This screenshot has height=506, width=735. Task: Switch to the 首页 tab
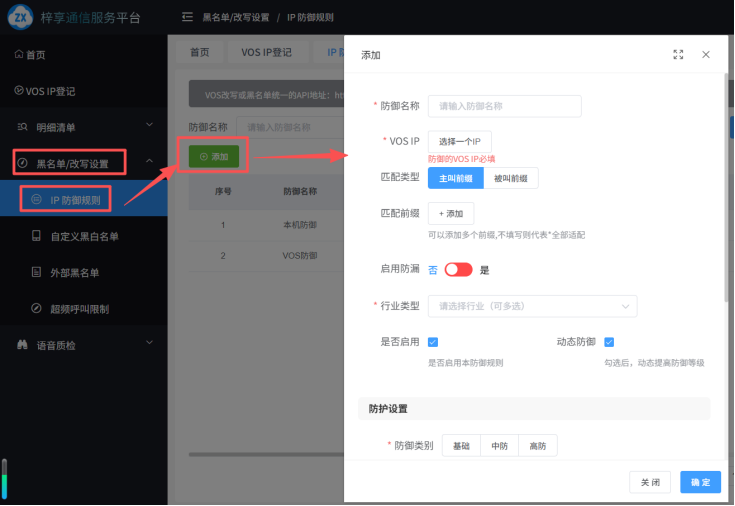pos(200,53)
